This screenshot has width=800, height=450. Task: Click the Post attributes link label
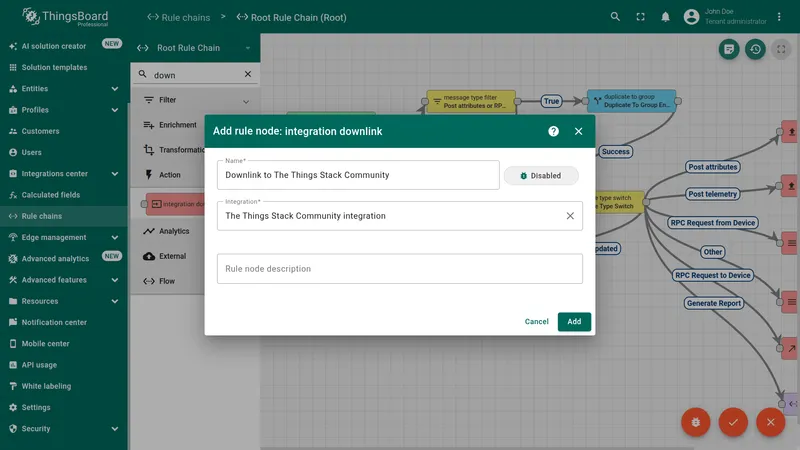tap(712, 167)
